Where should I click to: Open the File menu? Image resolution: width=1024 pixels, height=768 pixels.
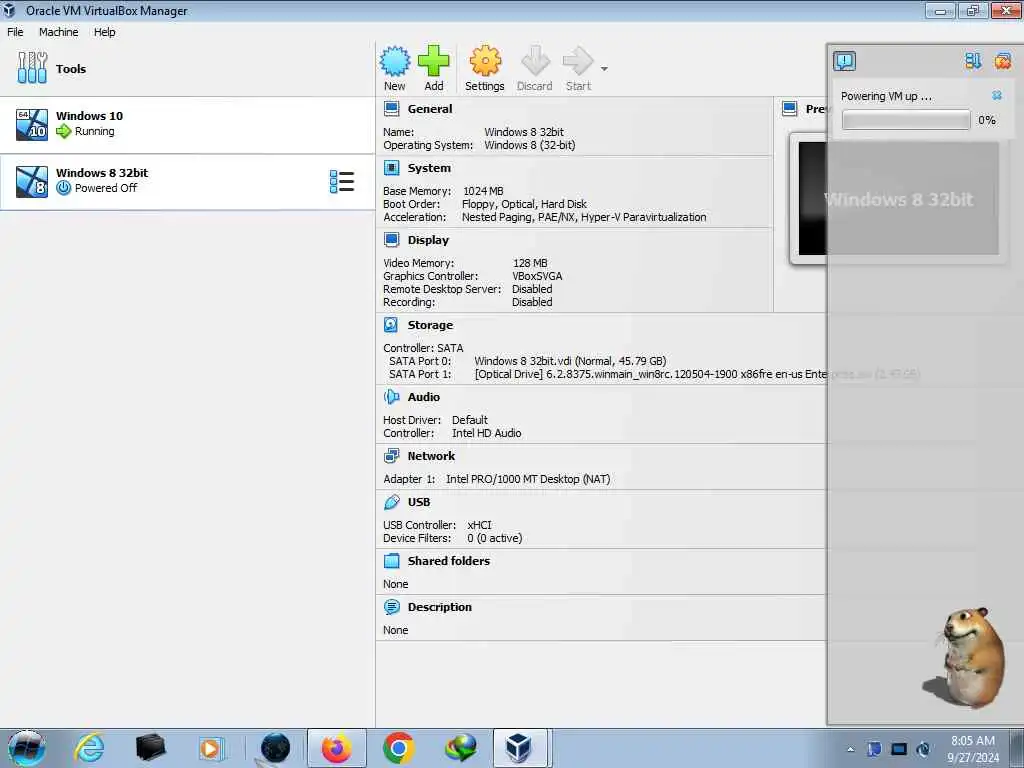point(15,32)
